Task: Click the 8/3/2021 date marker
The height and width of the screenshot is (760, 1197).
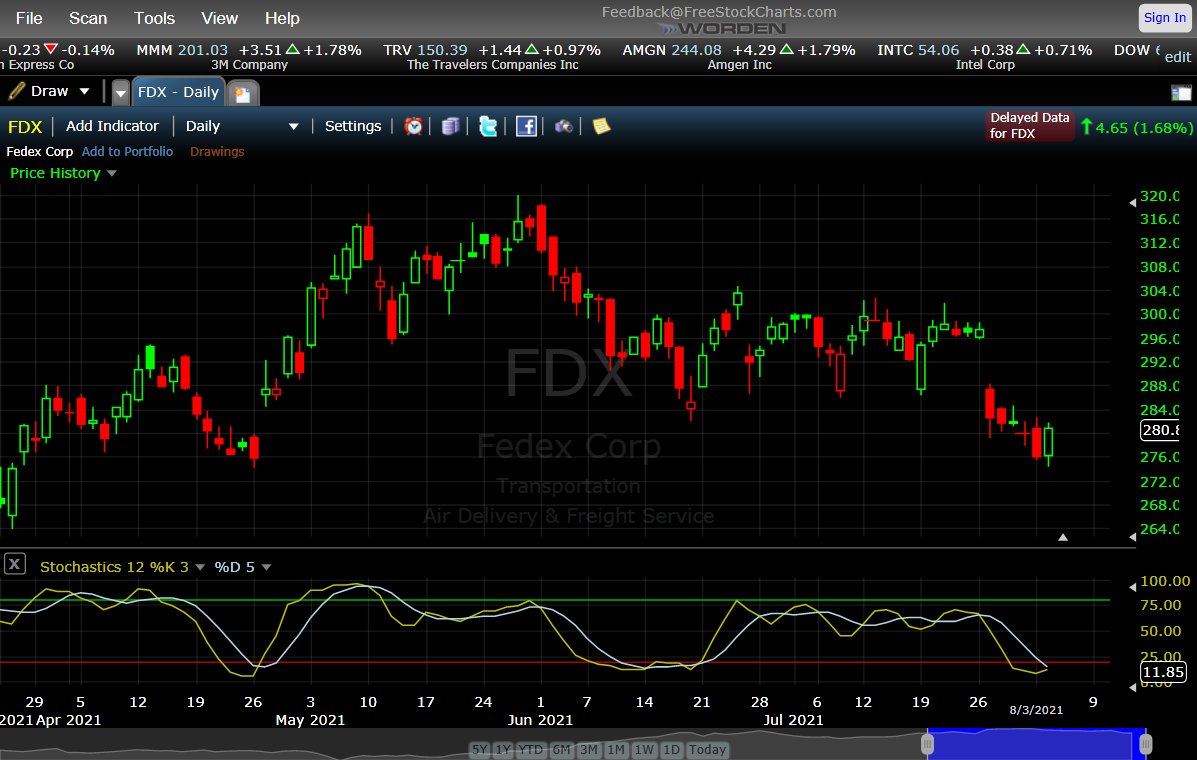Action: [x=1036, y=710]
